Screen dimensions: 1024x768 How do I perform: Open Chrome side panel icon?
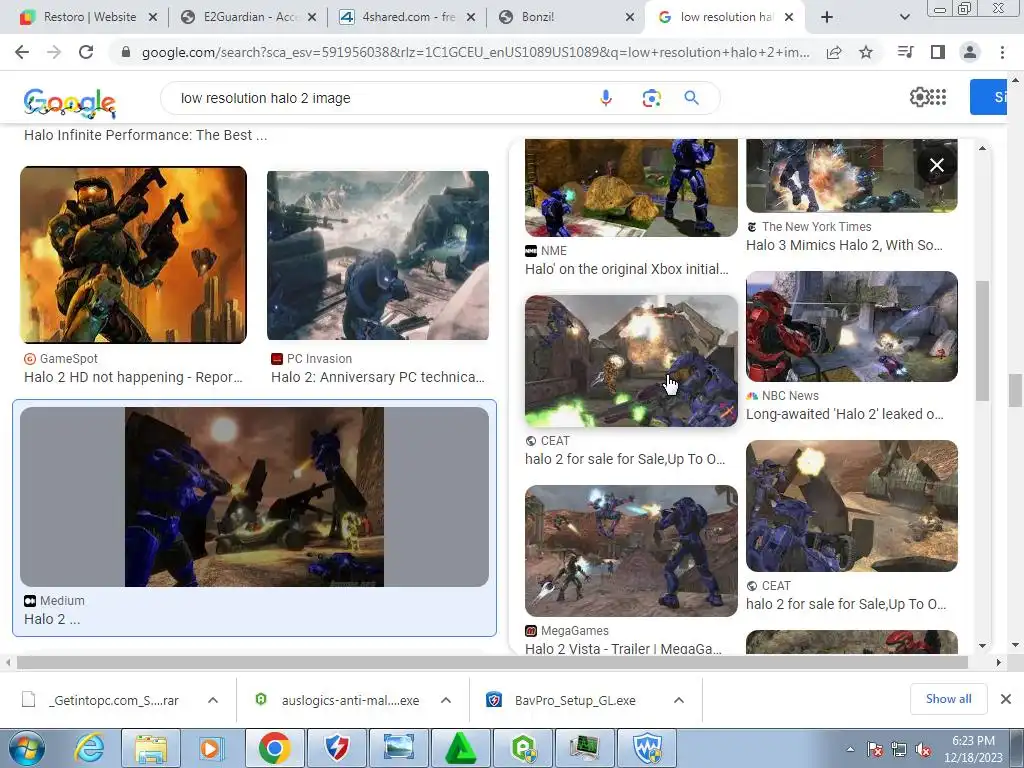coord(938,52)
